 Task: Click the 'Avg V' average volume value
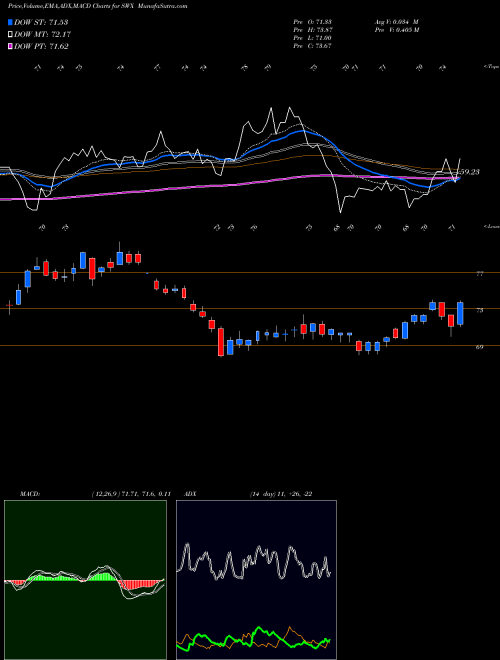click(x=396, y=22)
